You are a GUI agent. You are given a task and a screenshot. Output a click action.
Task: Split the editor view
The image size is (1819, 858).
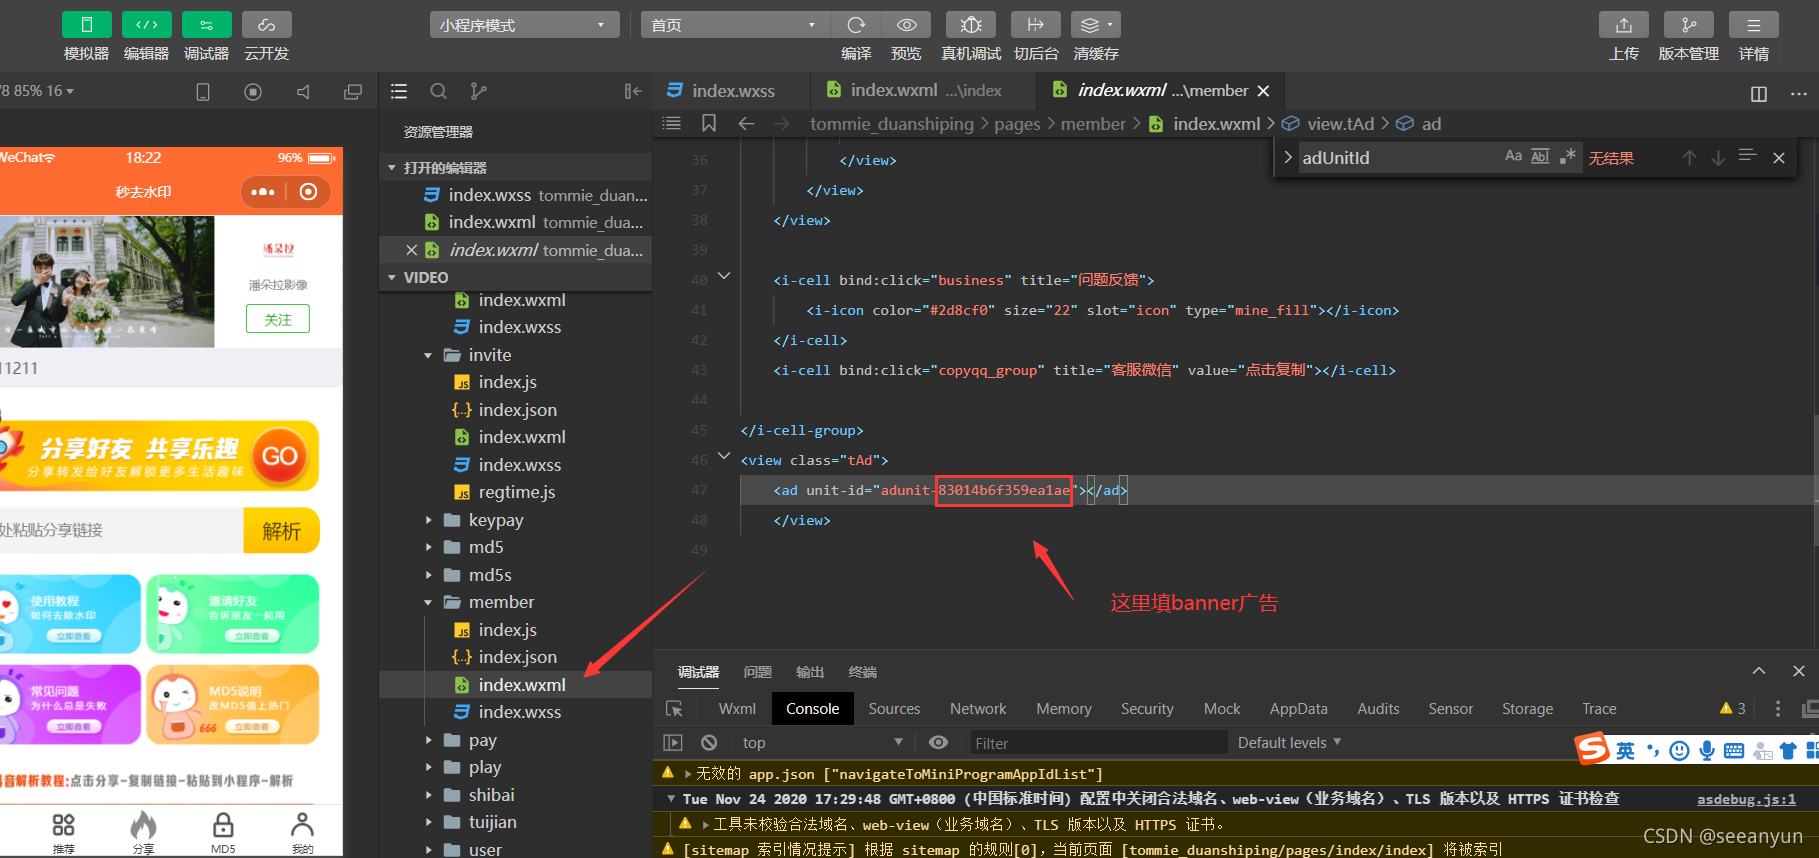(x=1759, y=94)
